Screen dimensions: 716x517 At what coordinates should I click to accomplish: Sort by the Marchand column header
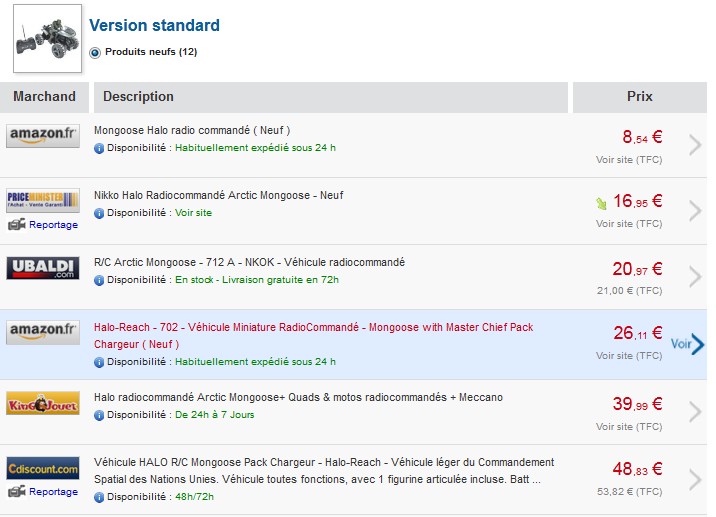click(44, 96)
